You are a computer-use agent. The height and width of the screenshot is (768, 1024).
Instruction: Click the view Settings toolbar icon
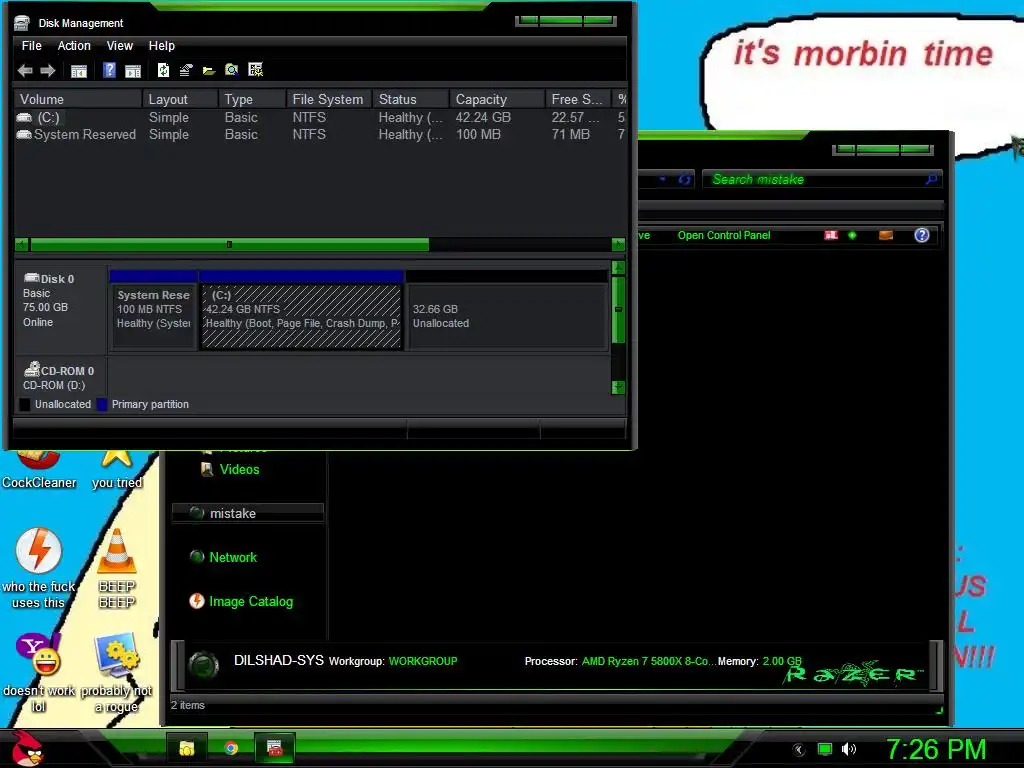[x=255, y=70]
